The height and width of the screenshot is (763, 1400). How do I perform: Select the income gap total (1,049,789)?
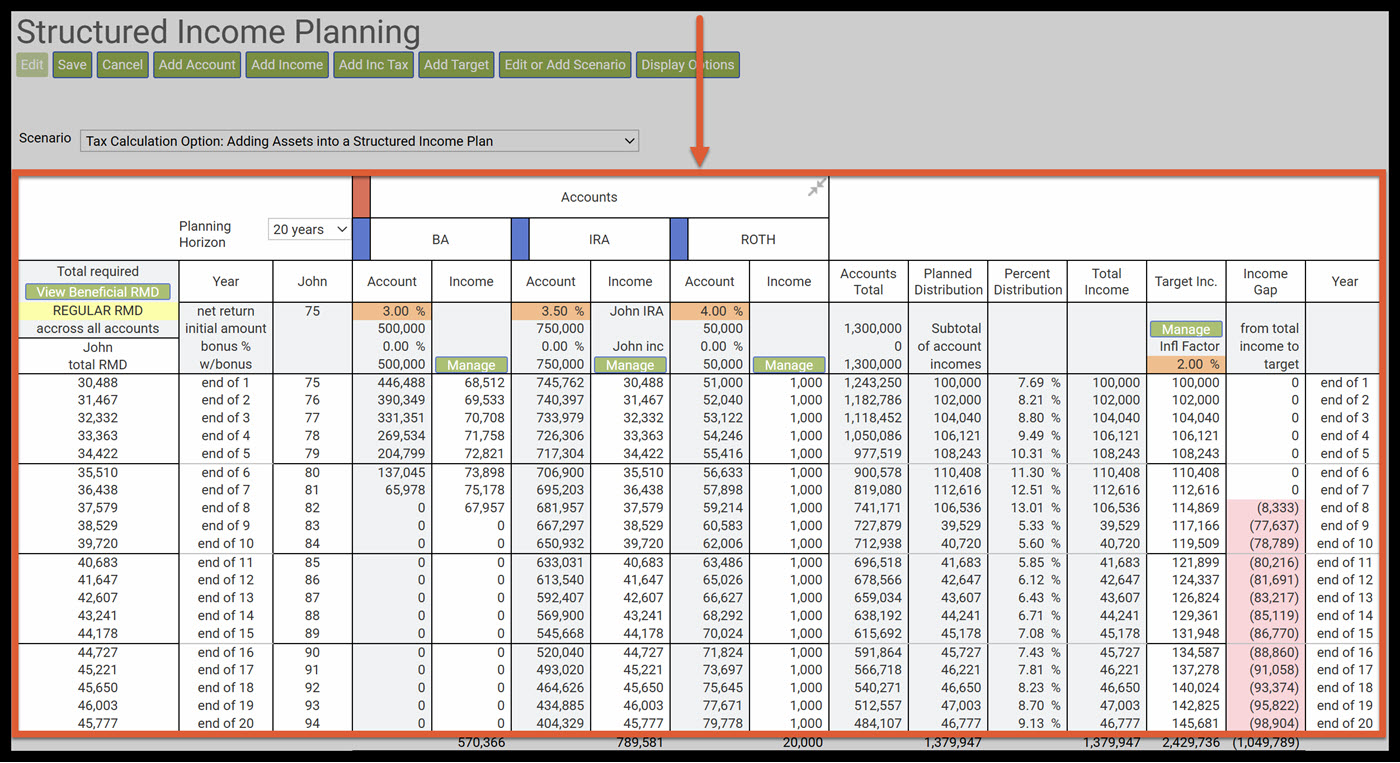[1265, 743]
